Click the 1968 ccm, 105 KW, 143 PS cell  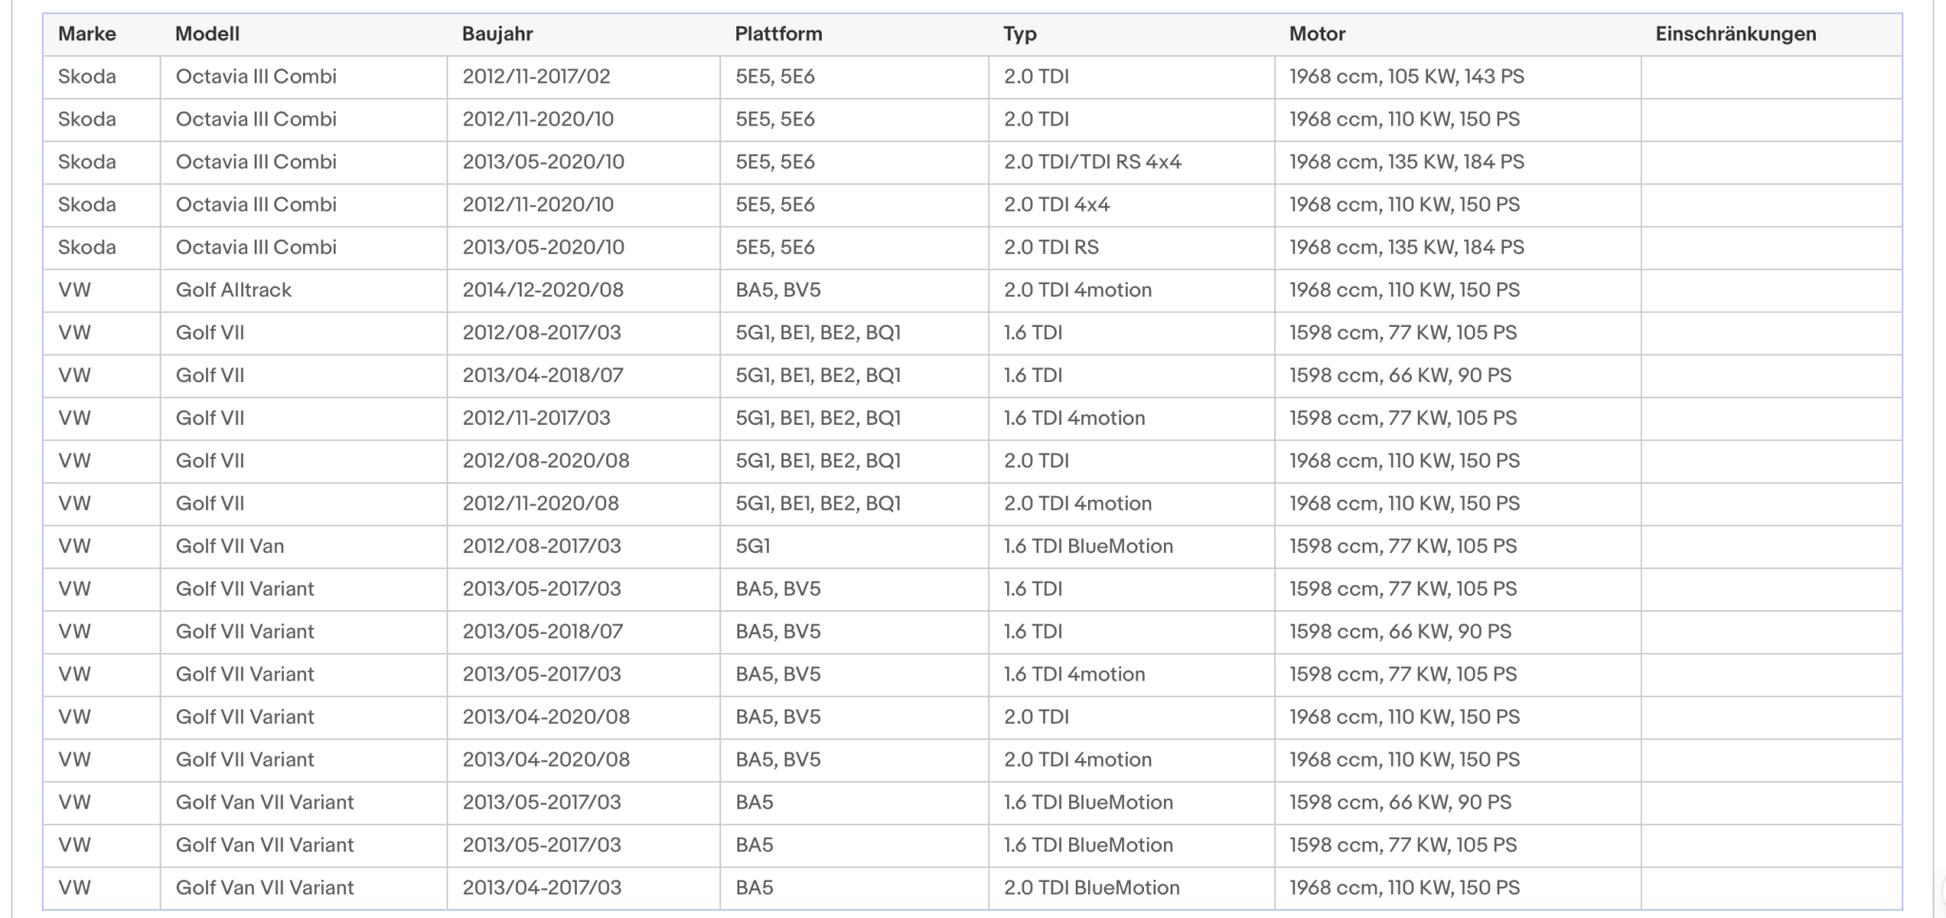pyautogui.click(x=1406, y=77)
